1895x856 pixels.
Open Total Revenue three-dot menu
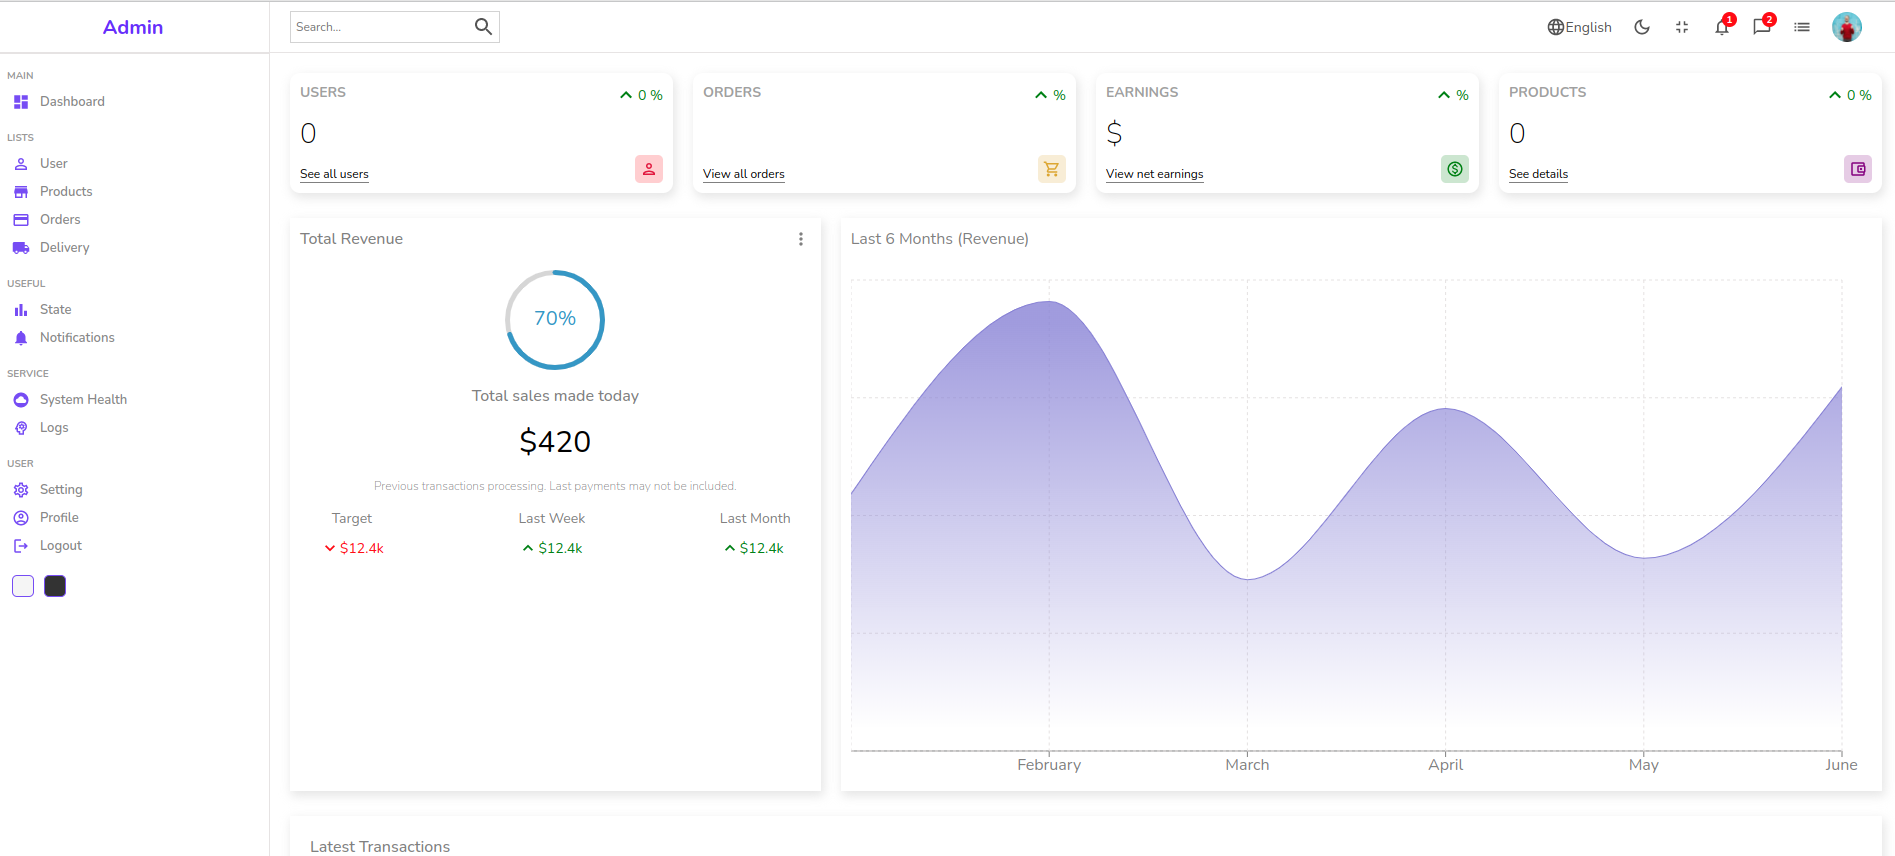[801, 239]
